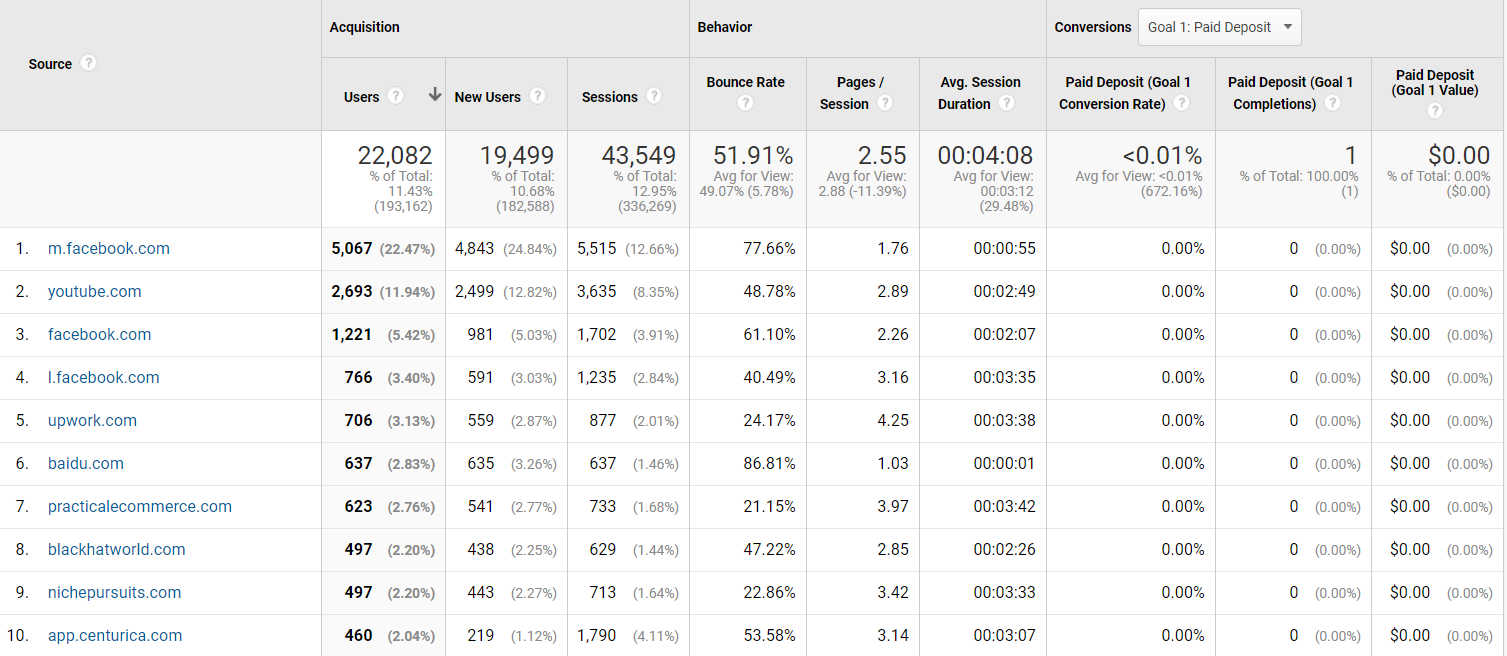Image resolution: width=1507 pixels, height=656 pixels.
Task: Select facebook.com users value 1,221
Action: 352,335
